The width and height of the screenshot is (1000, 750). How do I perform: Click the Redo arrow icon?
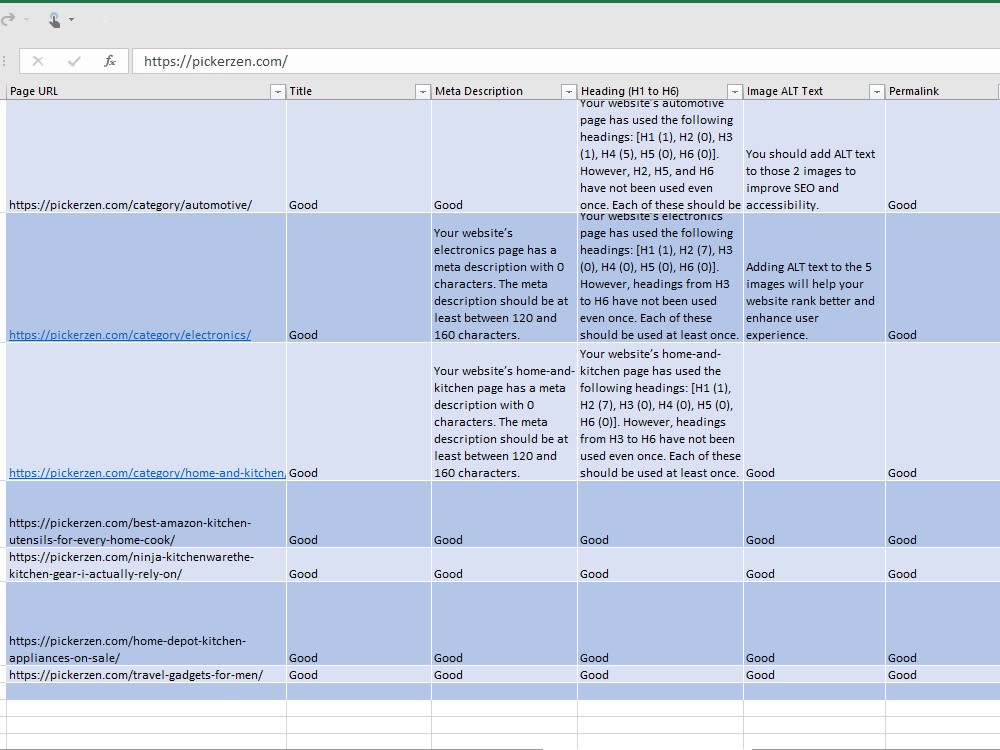point(8,20)
